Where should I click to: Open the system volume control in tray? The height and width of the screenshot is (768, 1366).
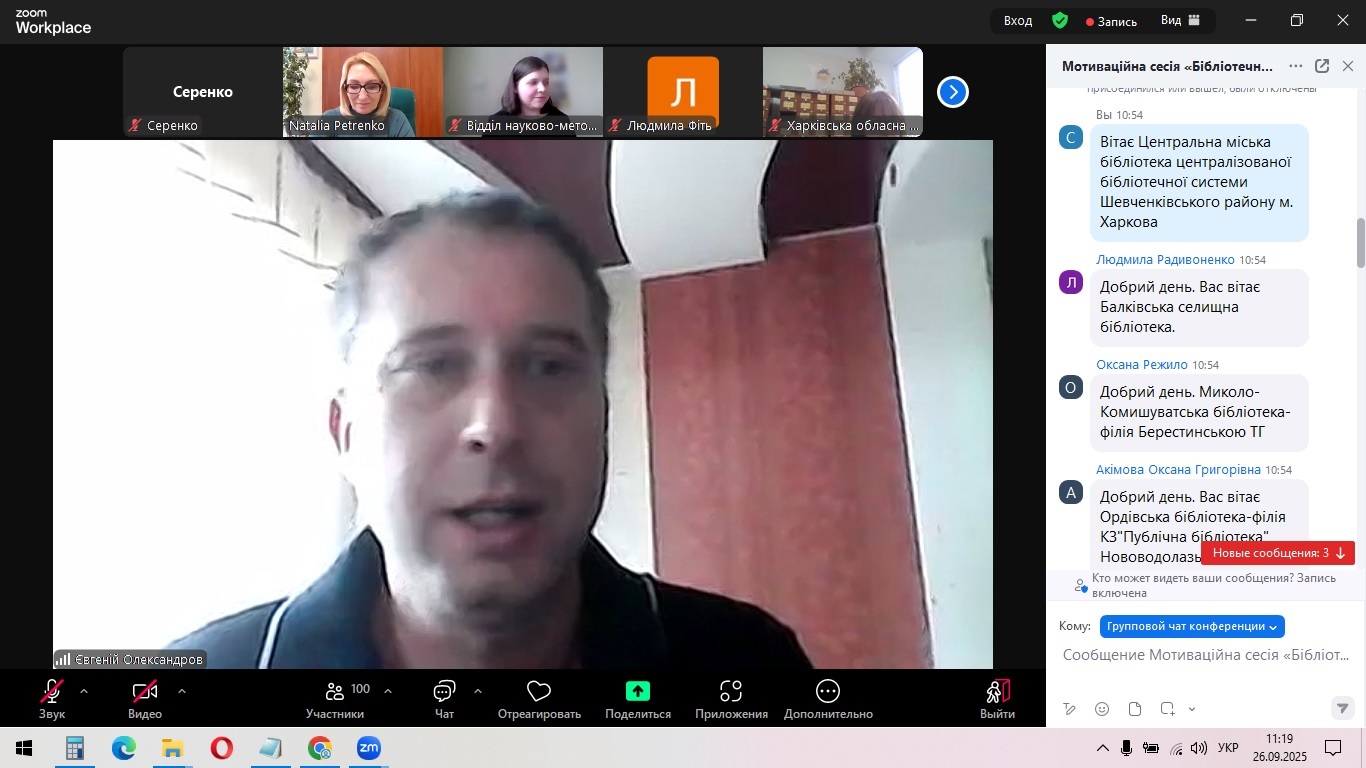pyautogui.click(x=1199, y=748)
